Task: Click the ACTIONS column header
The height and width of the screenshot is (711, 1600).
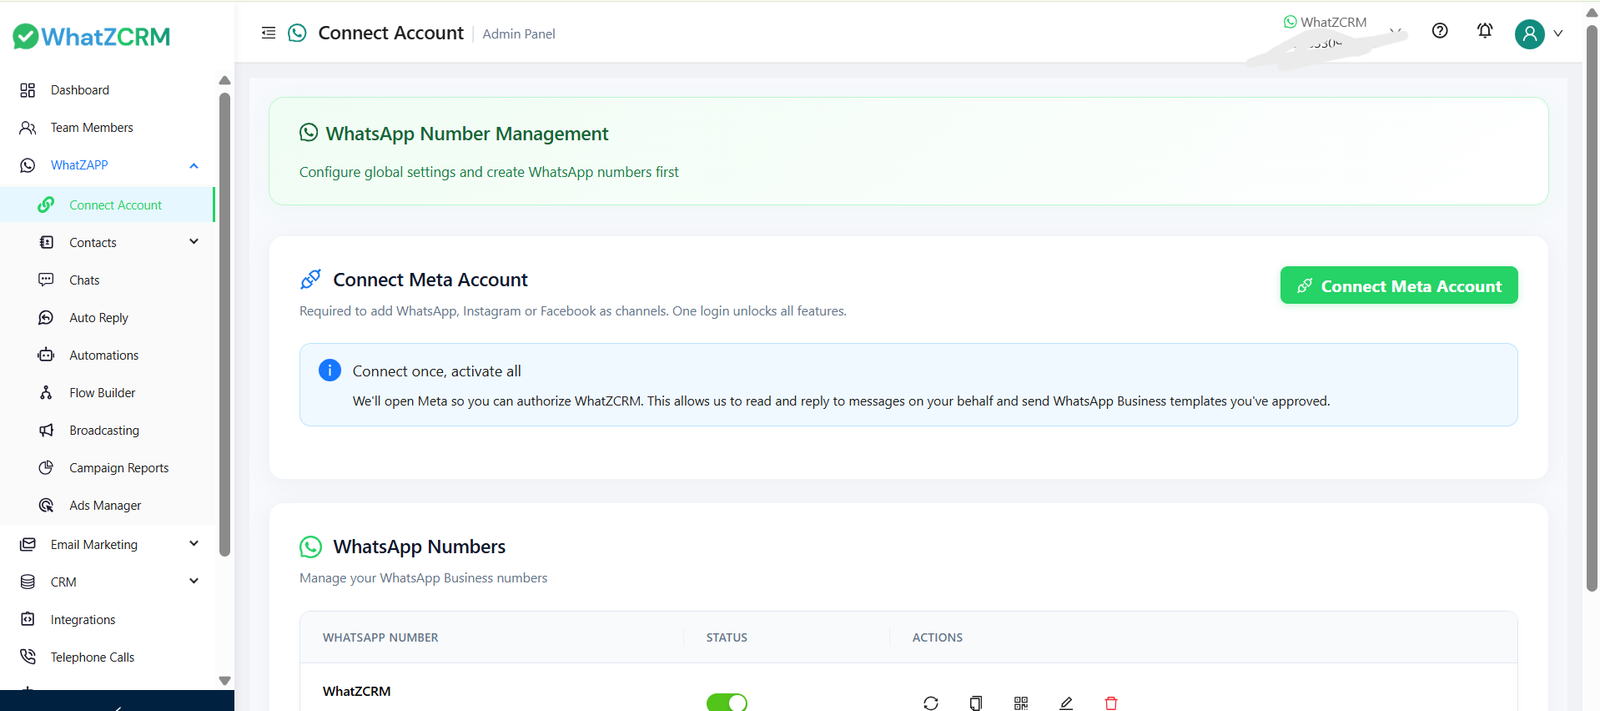Action: (x=937, y=638)
